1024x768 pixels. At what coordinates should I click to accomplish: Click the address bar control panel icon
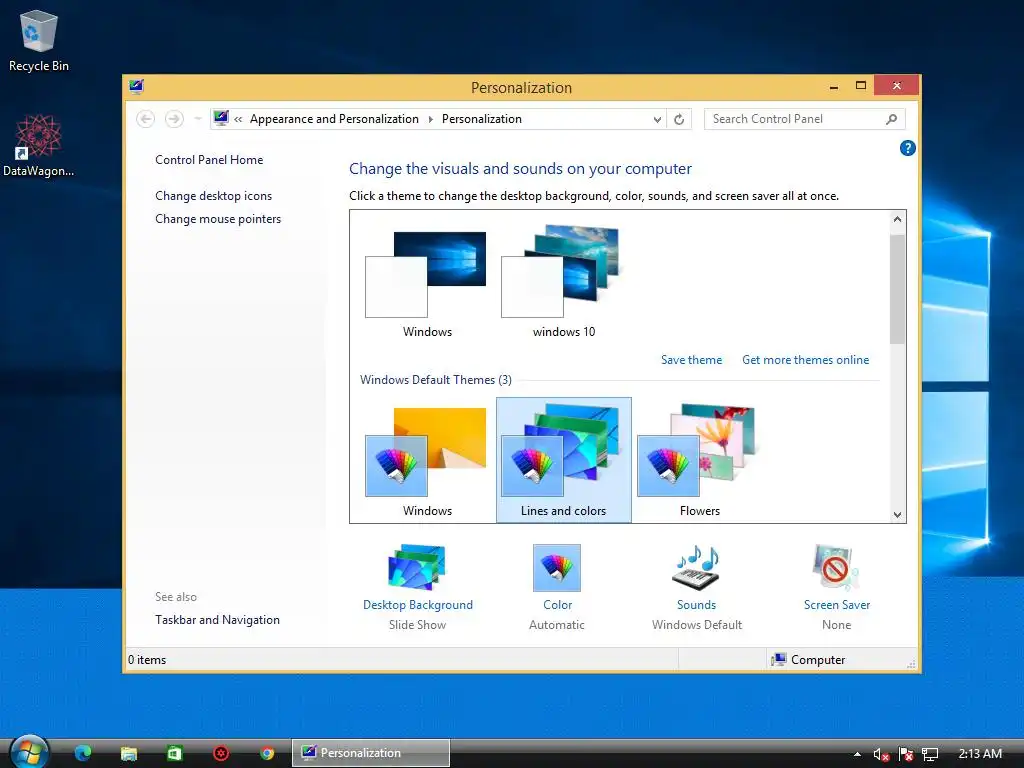tap(221, 118)
